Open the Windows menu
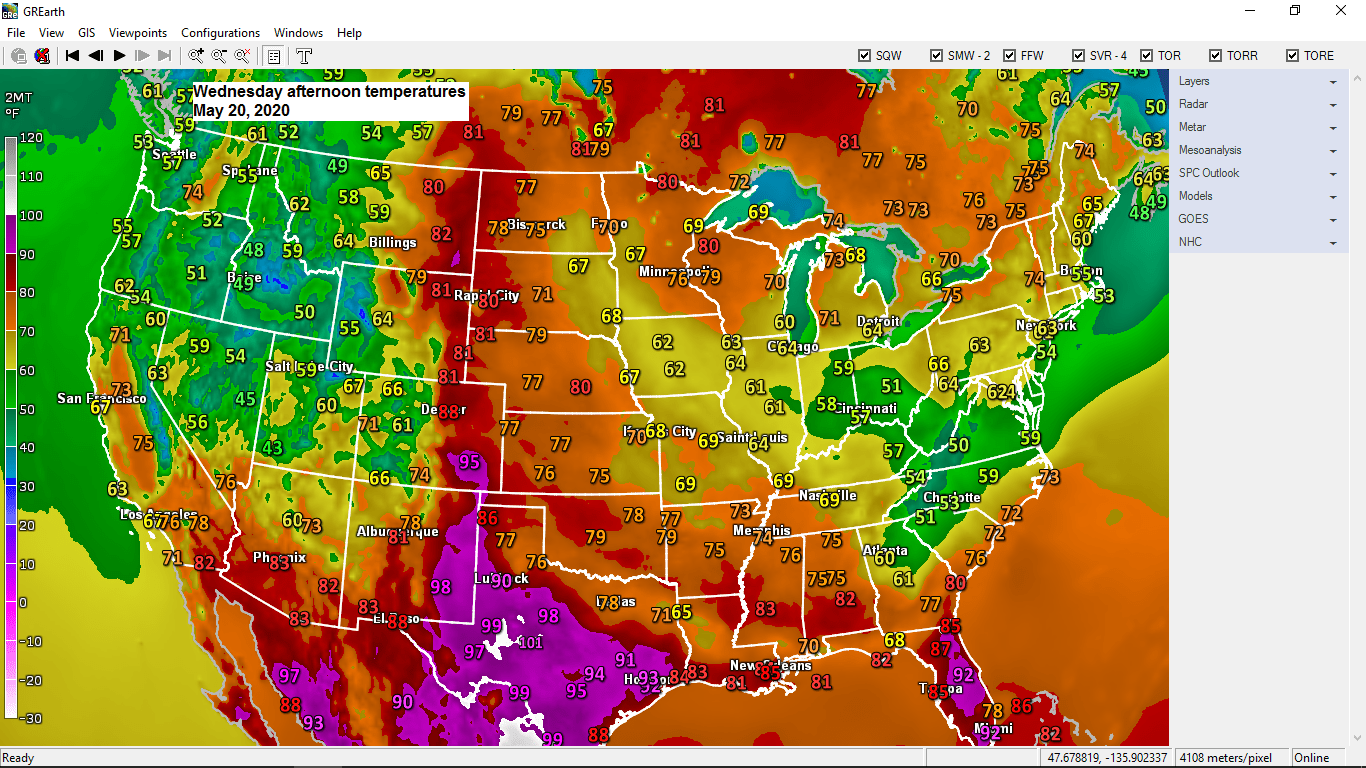The image size is (1366, 768). pyautogui.click(x=298, y=33)
